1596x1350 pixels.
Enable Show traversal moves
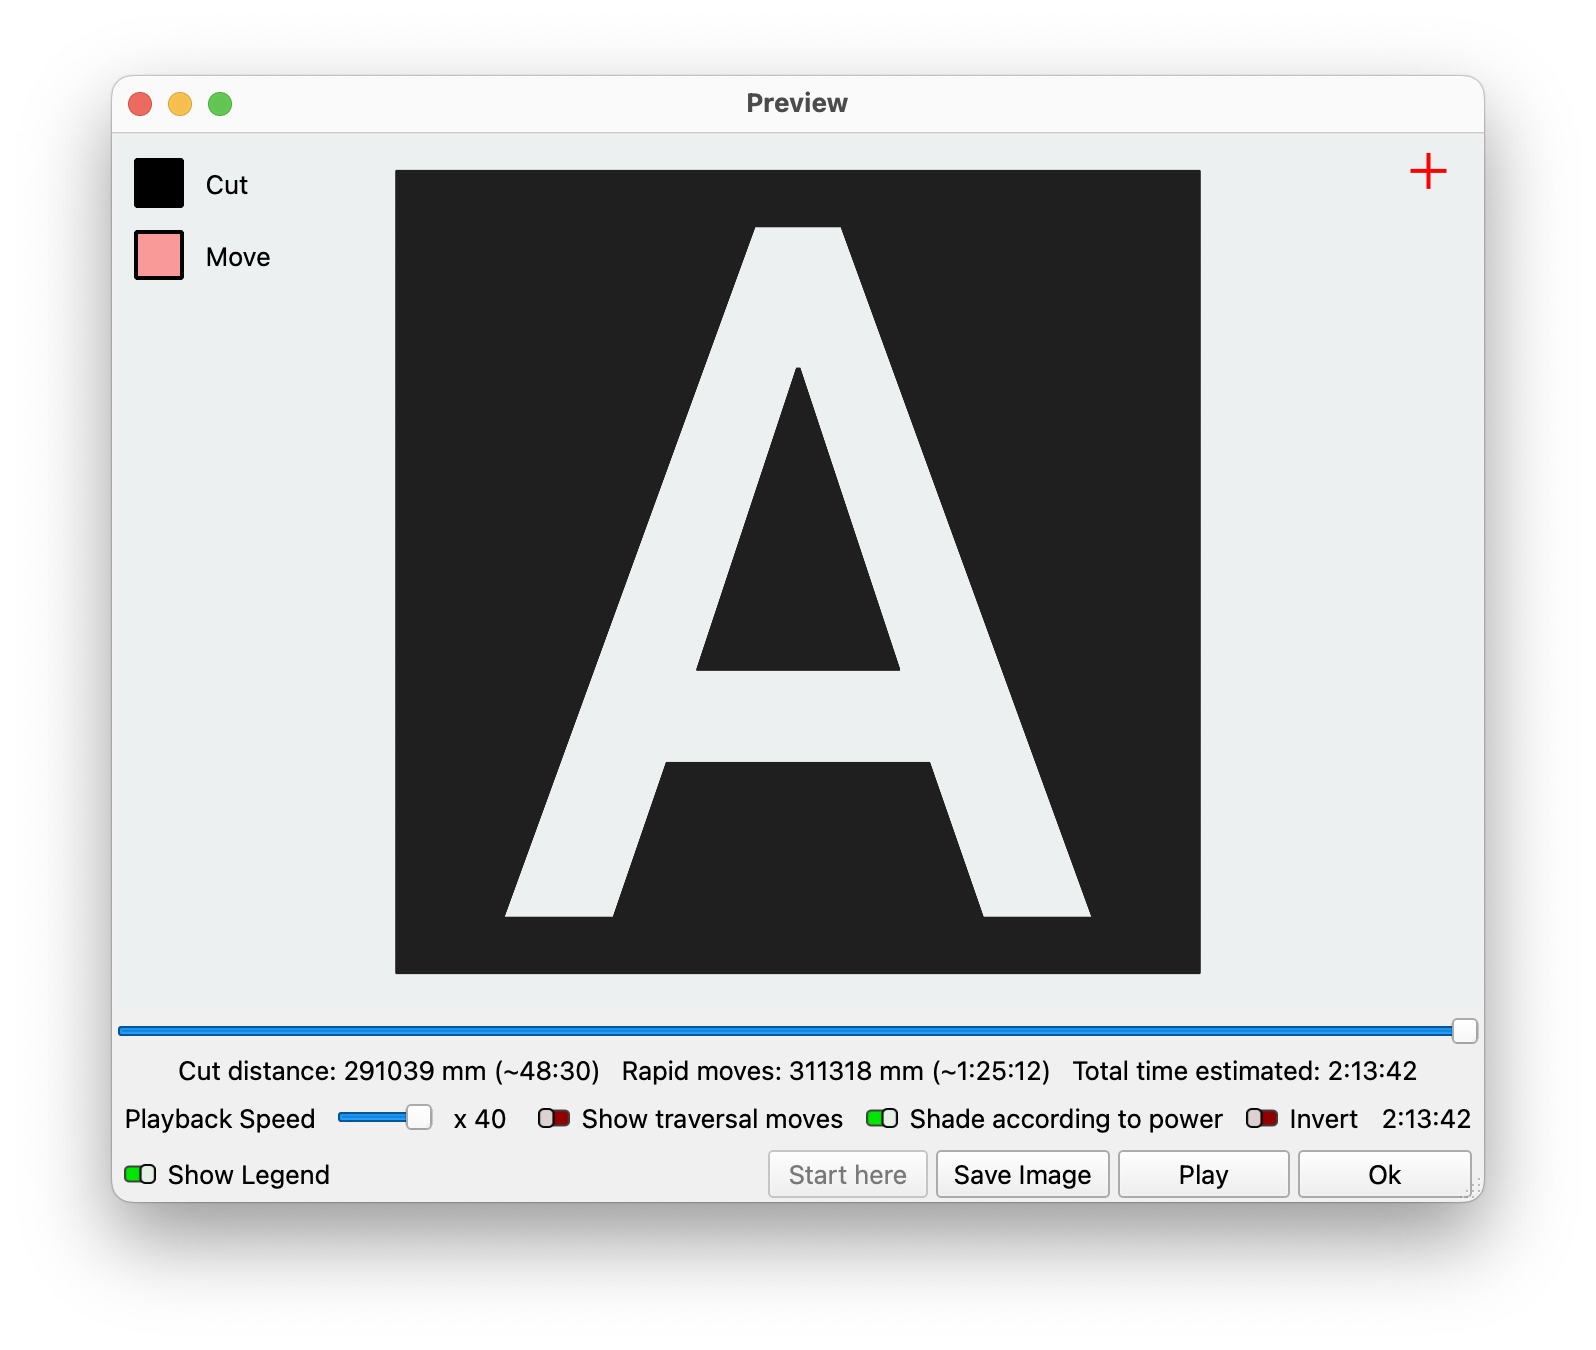pos(554,1118)
